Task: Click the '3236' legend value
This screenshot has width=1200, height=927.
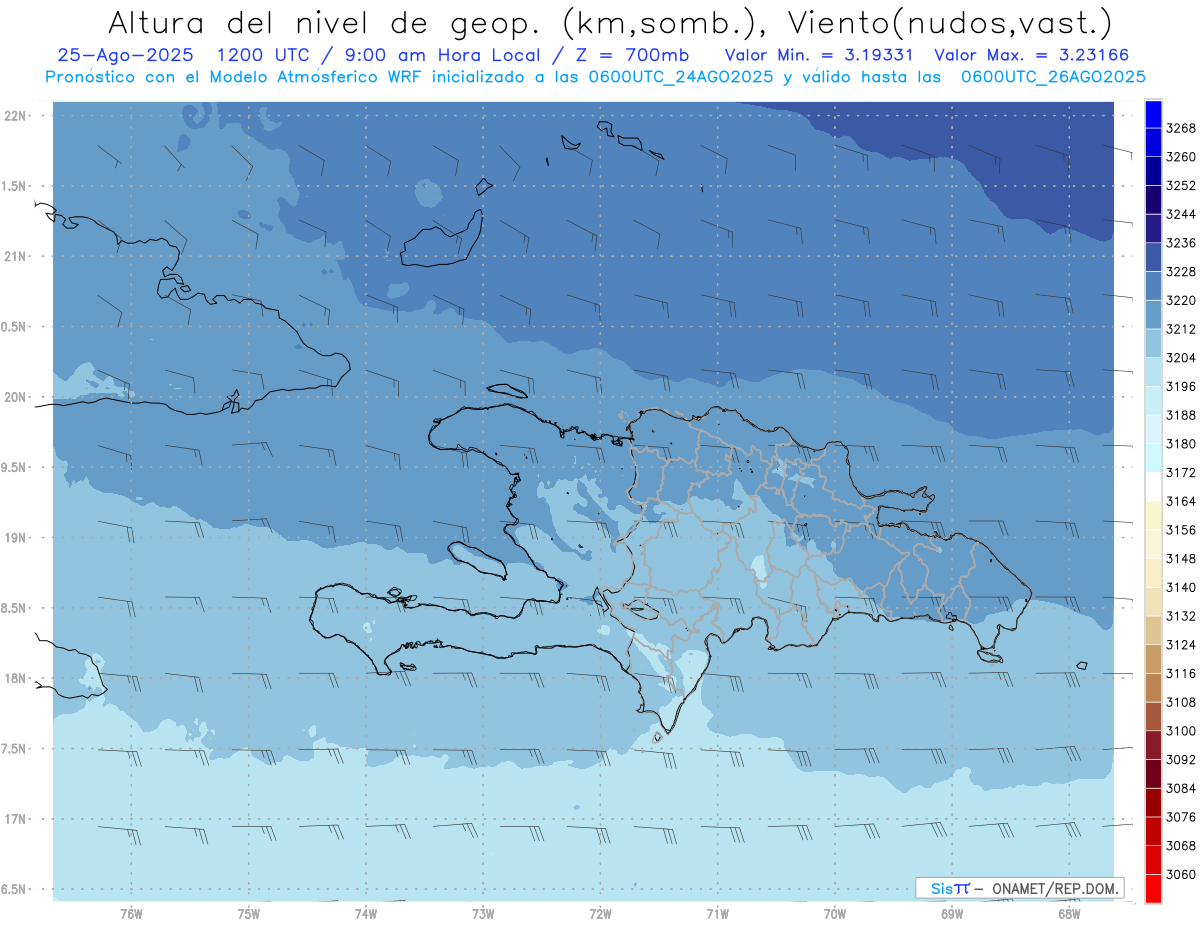Action: point(1181,243)
